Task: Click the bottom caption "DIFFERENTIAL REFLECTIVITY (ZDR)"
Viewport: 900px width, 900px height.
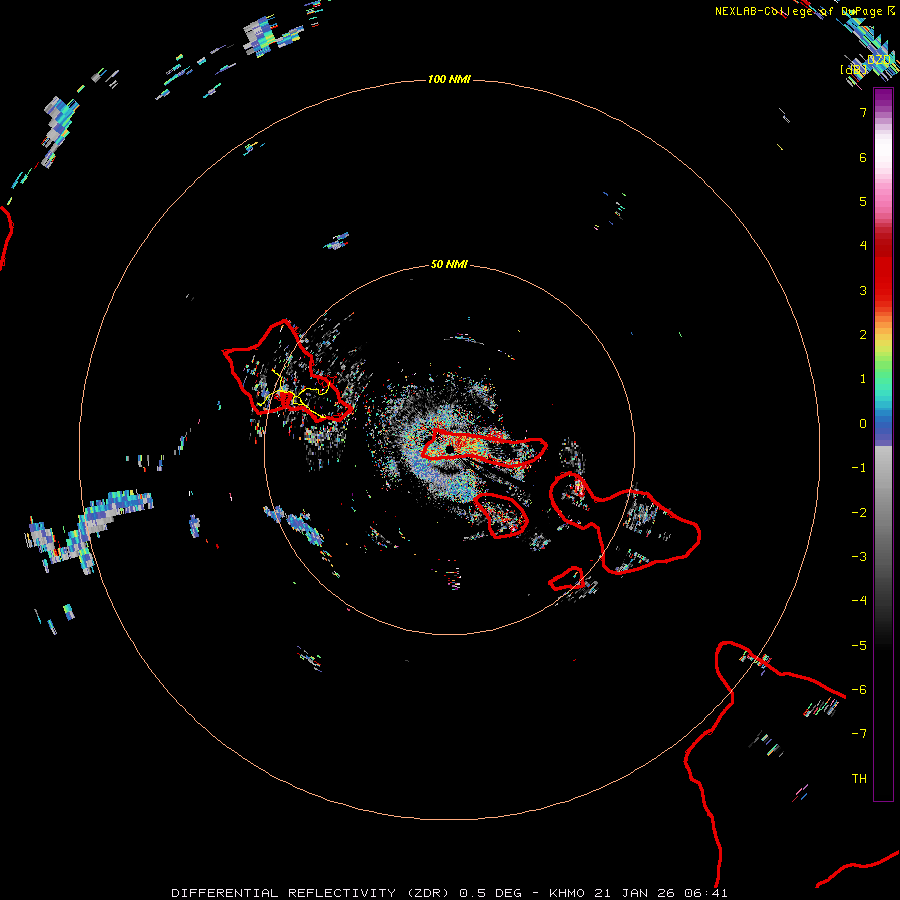Action: tap(312, 893)
